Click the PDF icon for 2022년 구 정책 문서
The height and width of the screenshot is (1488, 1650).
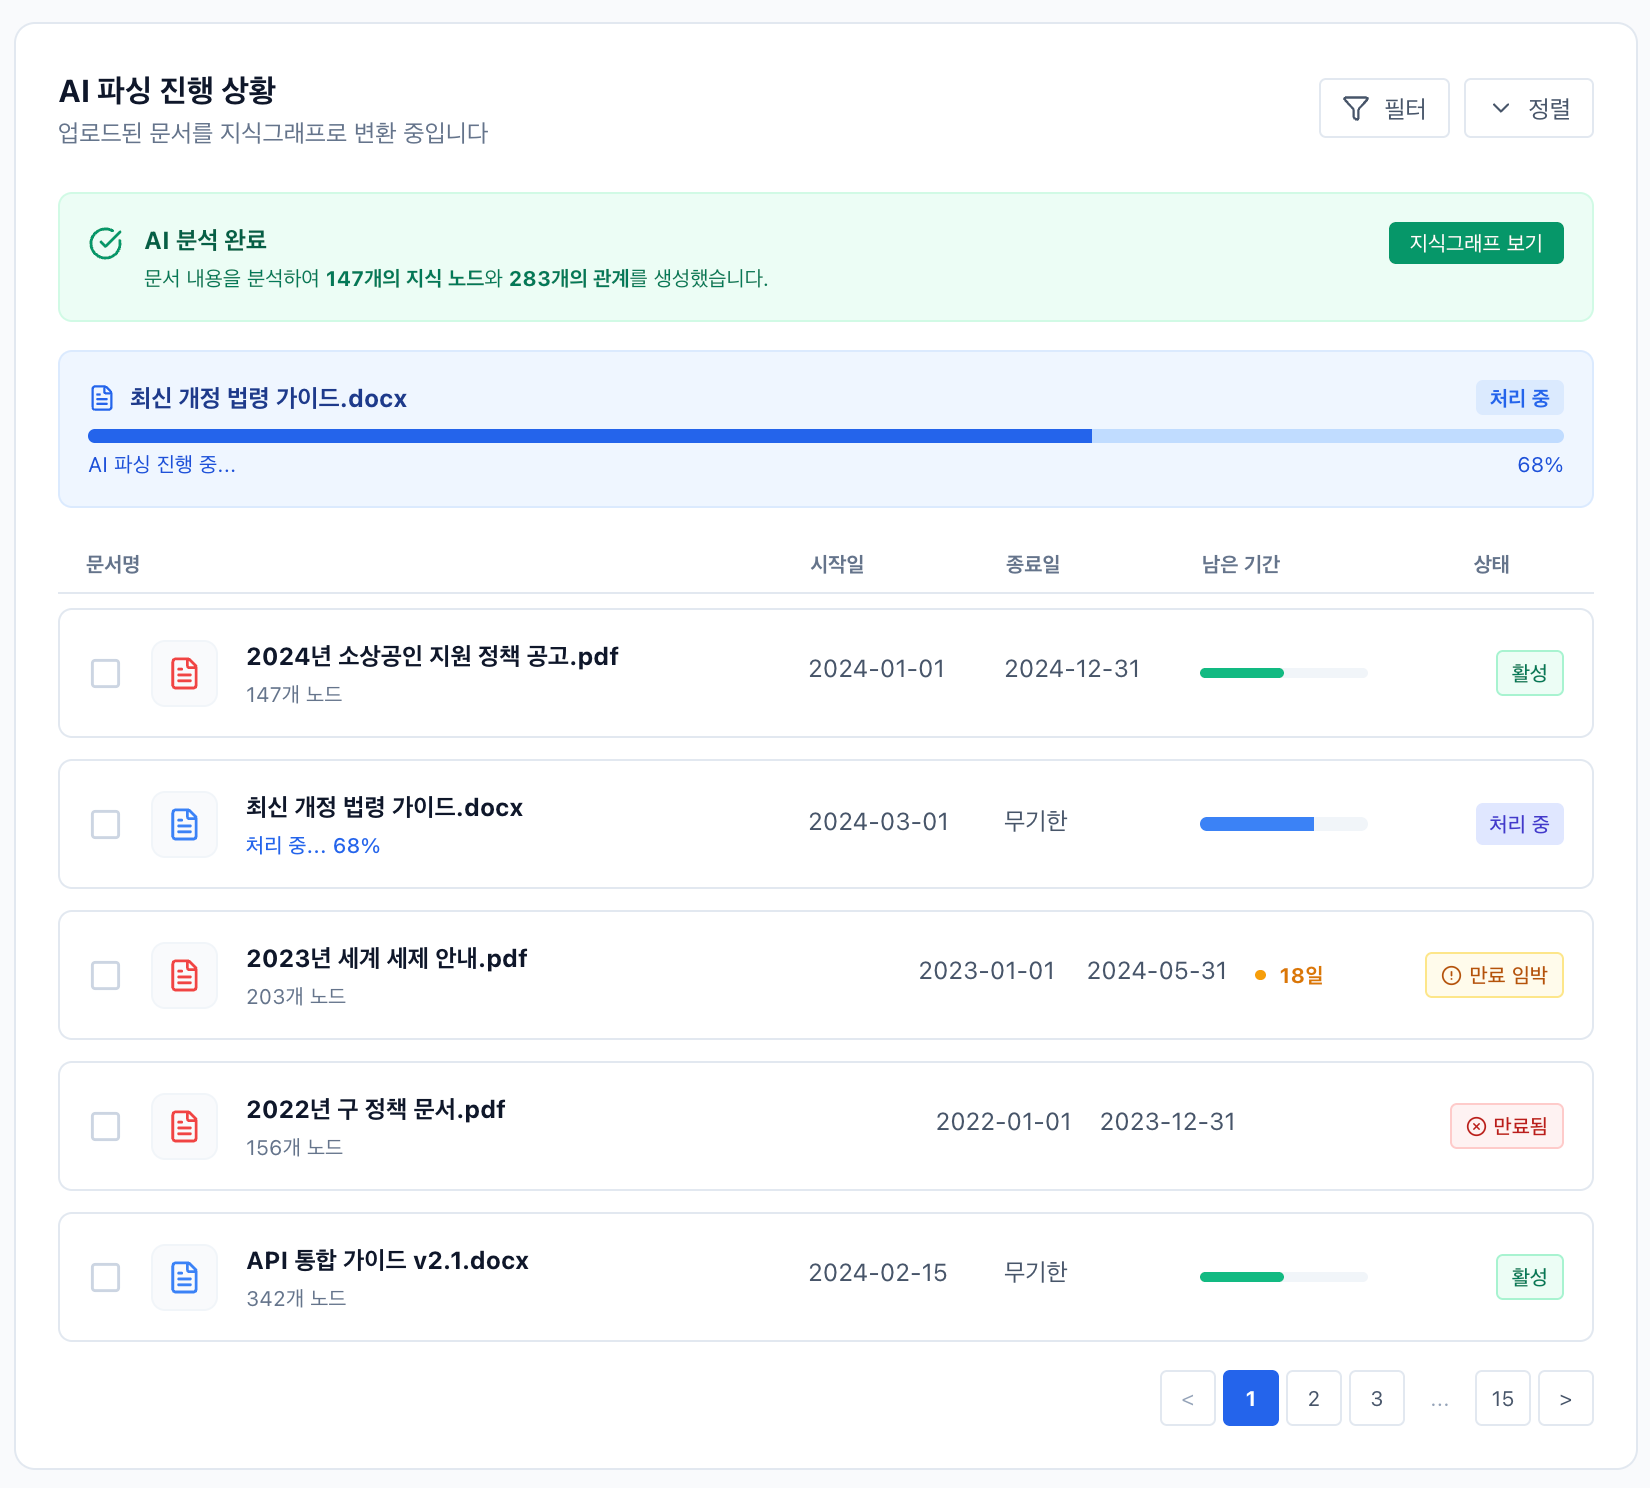[x=184, y=1126]
